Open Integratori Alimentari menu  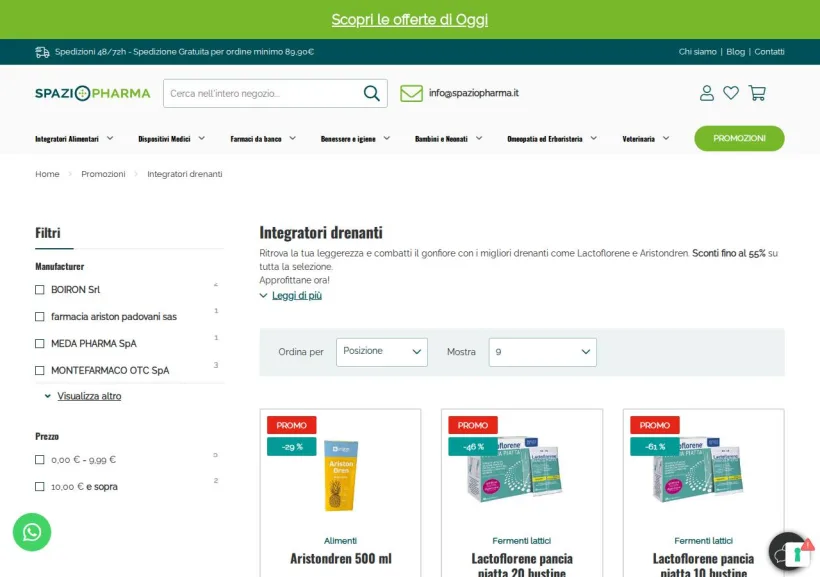pos(66,139)
